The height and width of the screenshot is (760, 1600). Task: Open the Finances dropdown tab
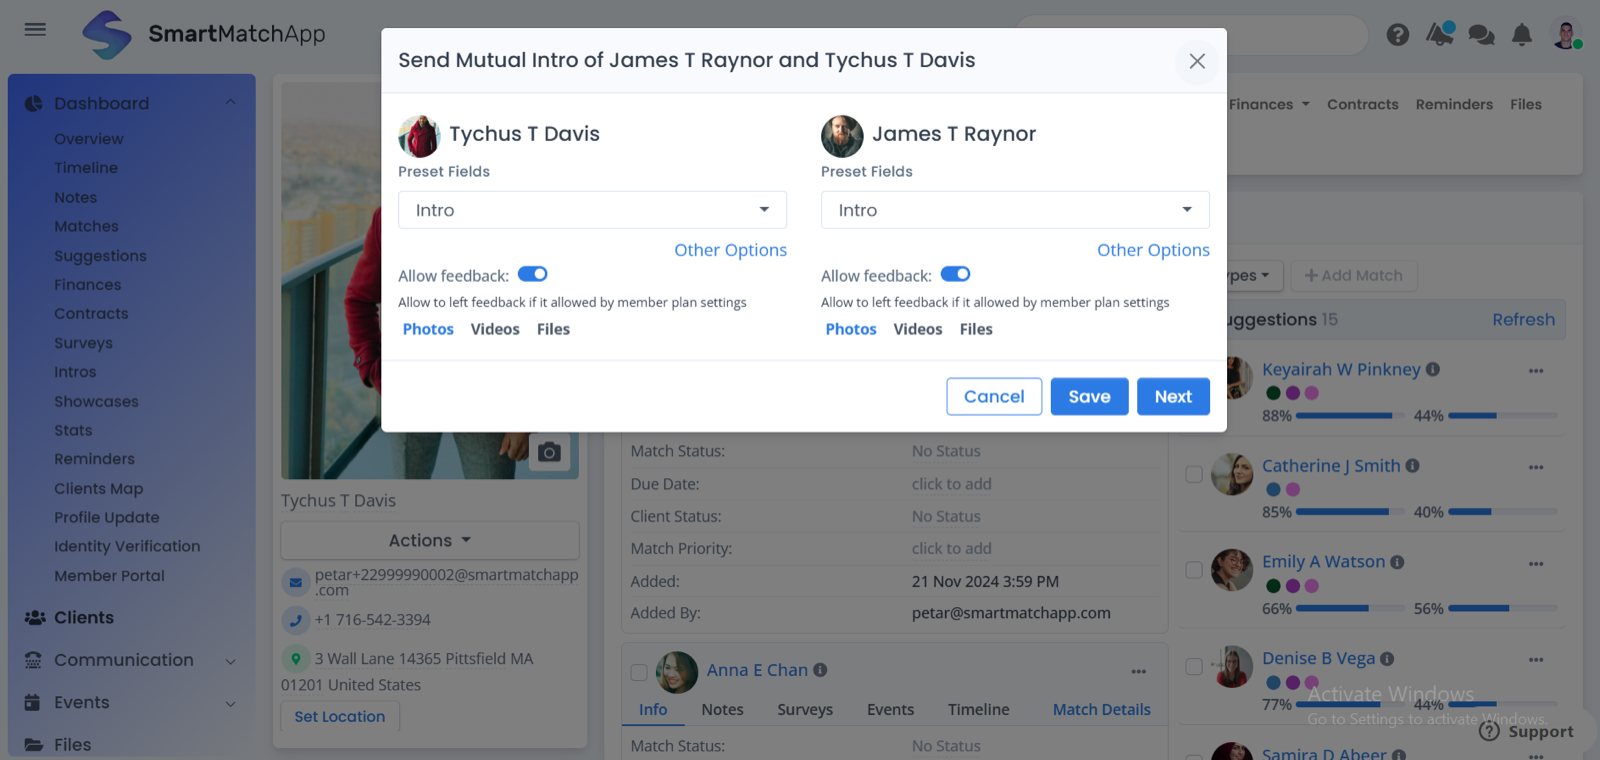[1269, 104]
